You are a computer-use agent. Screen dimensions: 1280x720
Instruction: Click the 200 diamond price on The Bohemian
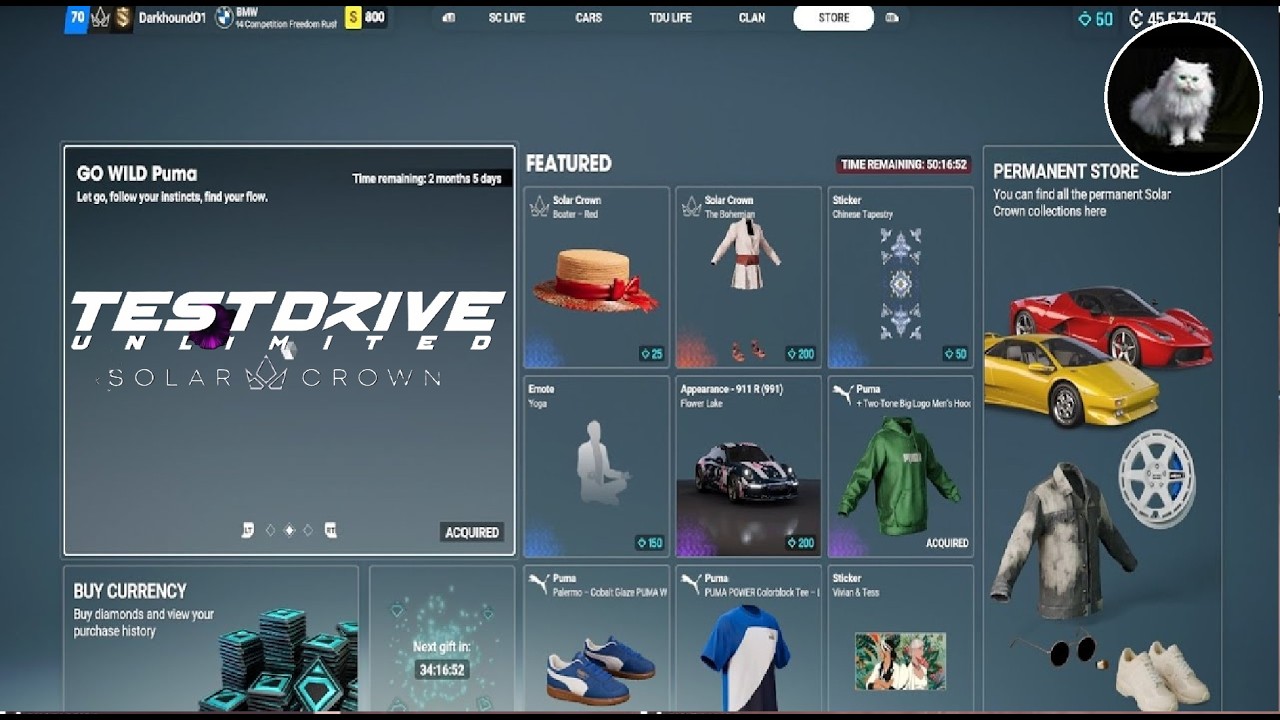(800, 354)
